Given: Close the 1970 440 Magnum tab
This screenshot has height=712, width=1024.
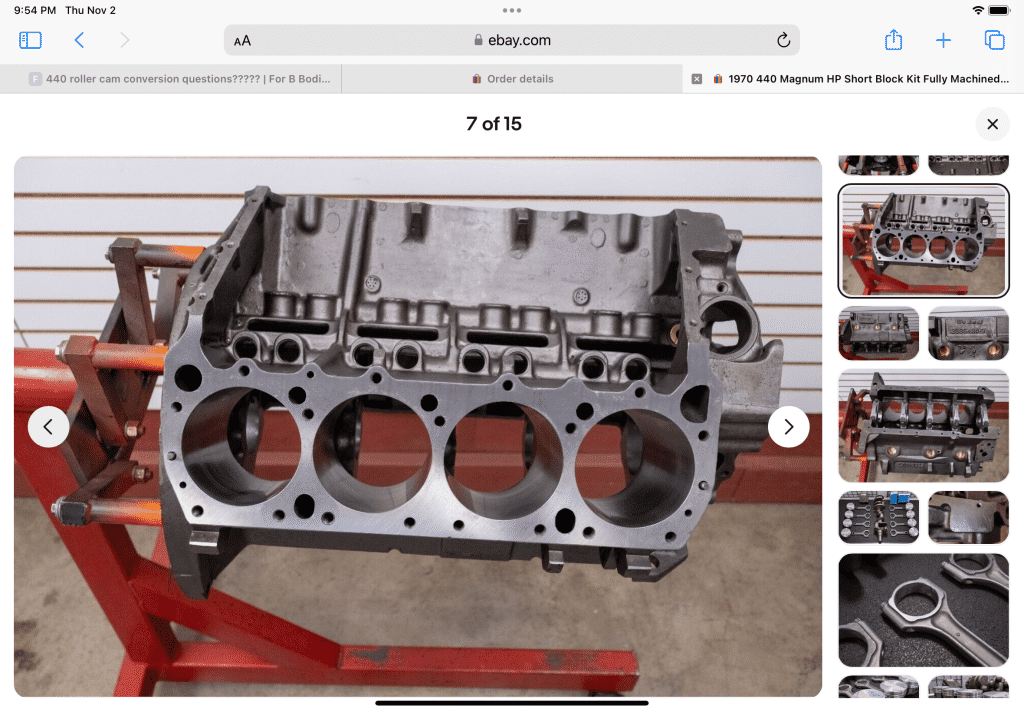Looking at the screenshot, I should (697, 79).
